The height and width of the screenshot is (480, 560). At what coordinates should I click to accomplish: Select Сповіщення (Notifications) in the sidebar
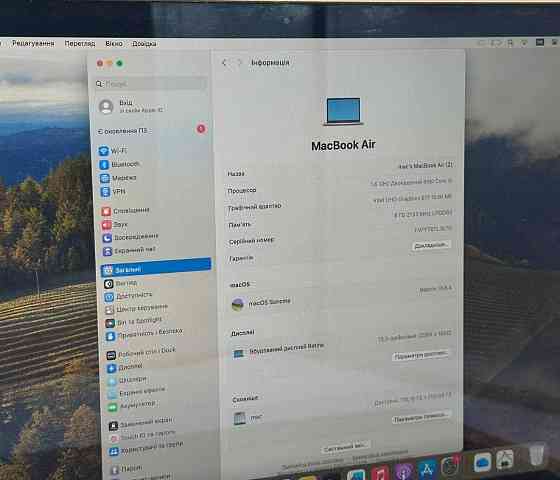click(125, 211)
